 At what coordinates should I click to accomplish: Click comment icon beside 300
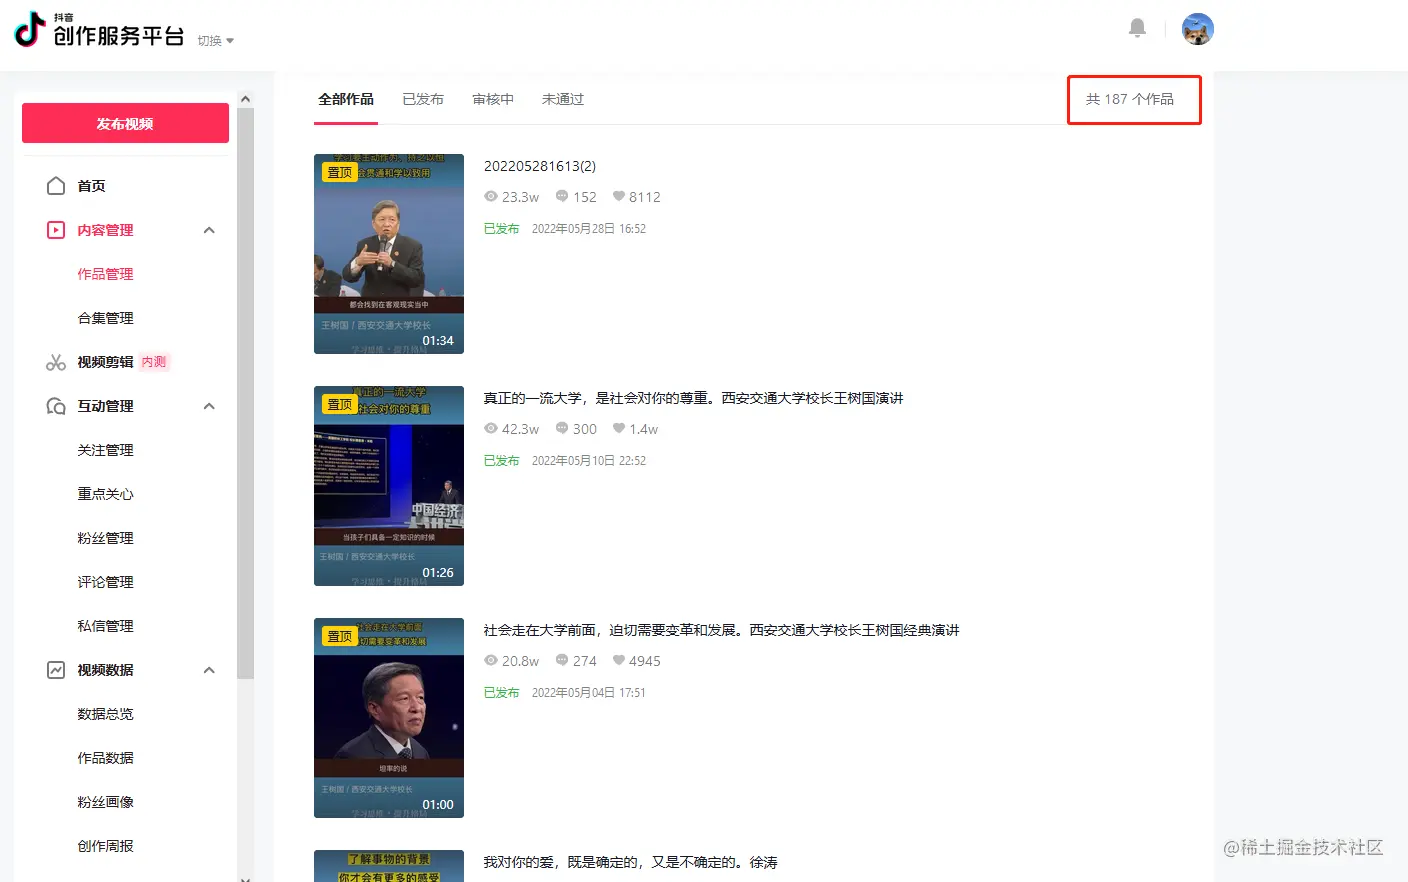tap(562, 429)
